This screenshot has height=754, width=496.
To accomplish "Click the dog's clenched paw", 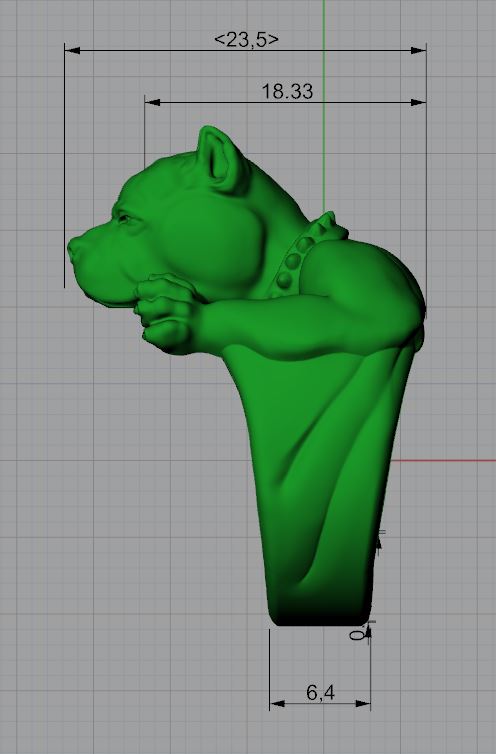I will click(x=166, y=314).
